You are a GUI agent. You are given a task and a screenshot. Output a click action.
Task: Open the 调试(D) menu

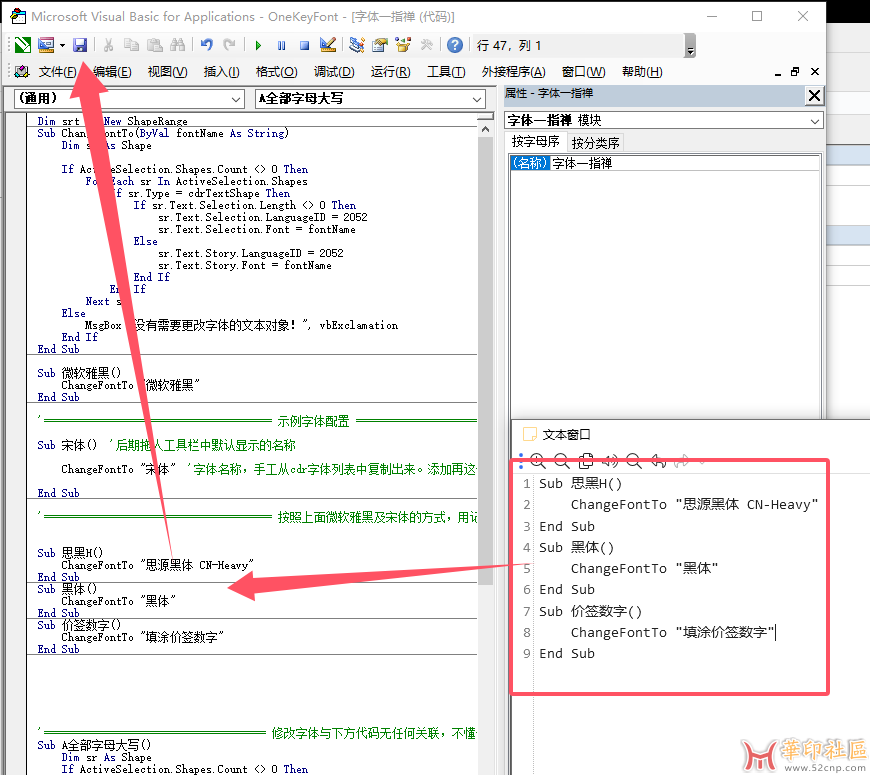coord(334,72)
